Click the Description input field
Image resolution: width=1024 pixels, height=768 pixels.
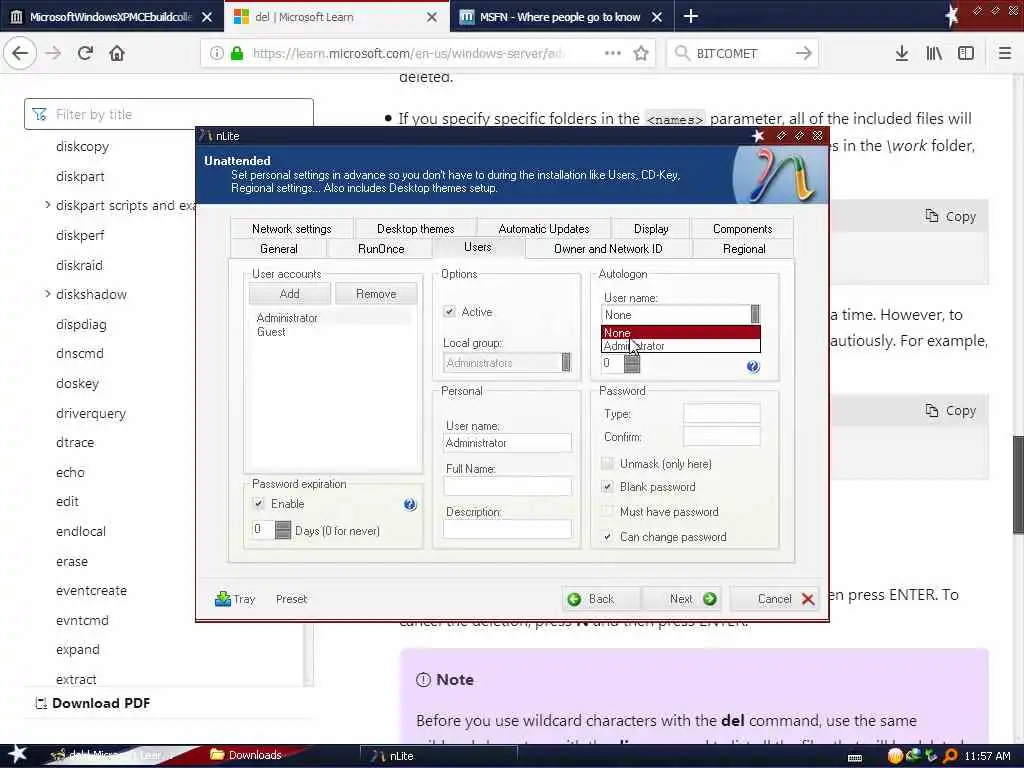point(507,528)
